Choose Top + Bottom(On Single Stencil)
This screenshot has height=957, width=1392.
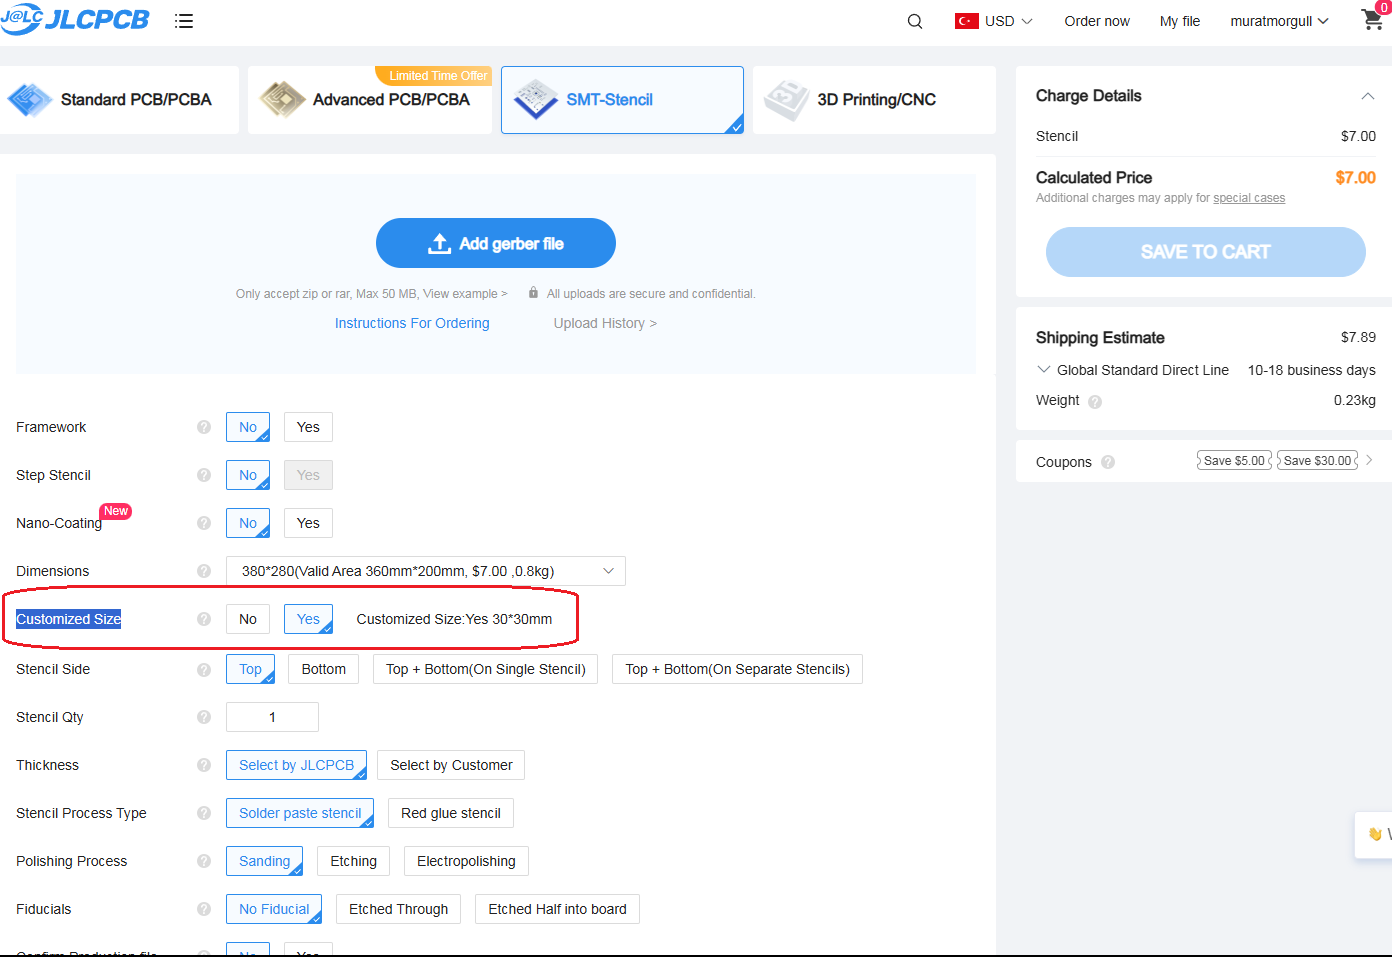click(486, 669)
